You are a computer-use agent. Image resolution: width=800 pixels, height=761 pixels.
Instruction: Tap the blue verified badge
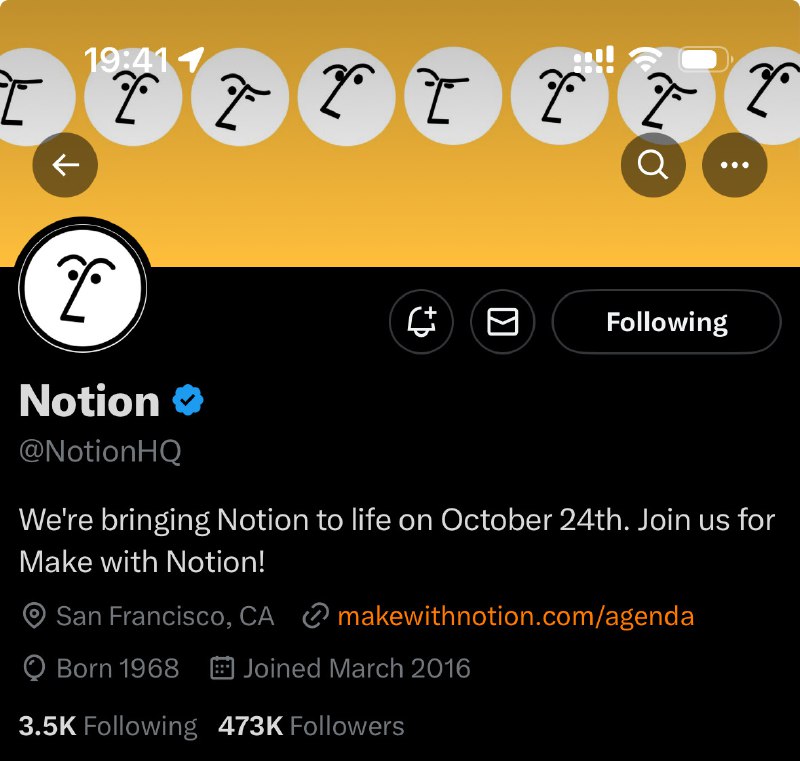point(188,400)
